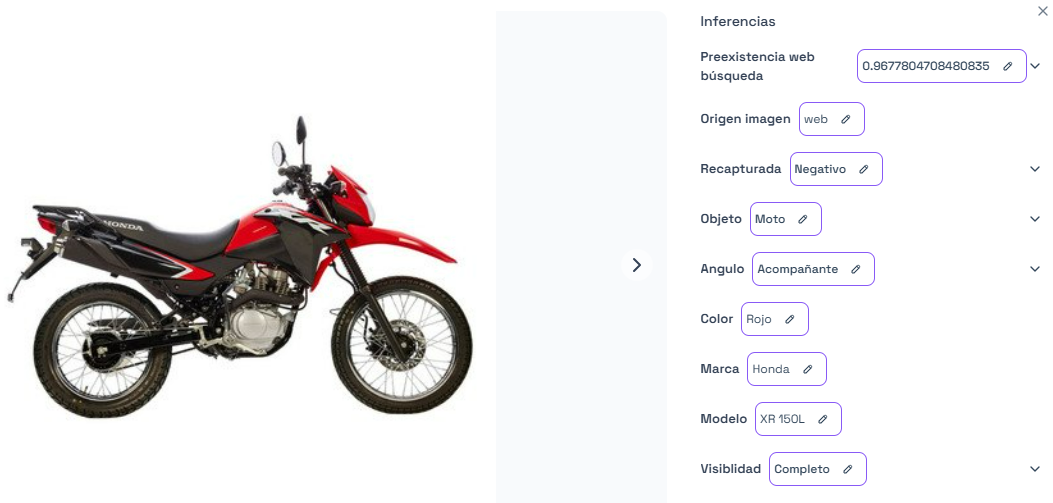1053x503 pixels.
Task: Expand the Preexistencia web búsqueda row chevron
Action: point(1035,66)
